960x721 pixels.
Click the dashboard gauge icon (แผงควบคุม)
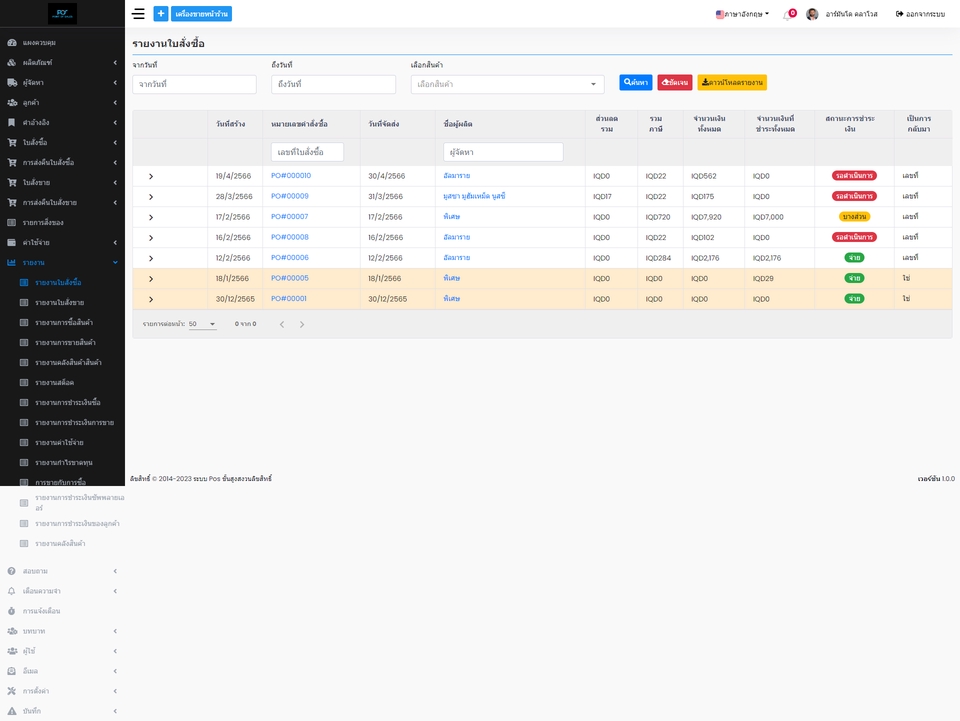[x=12, y=43]
